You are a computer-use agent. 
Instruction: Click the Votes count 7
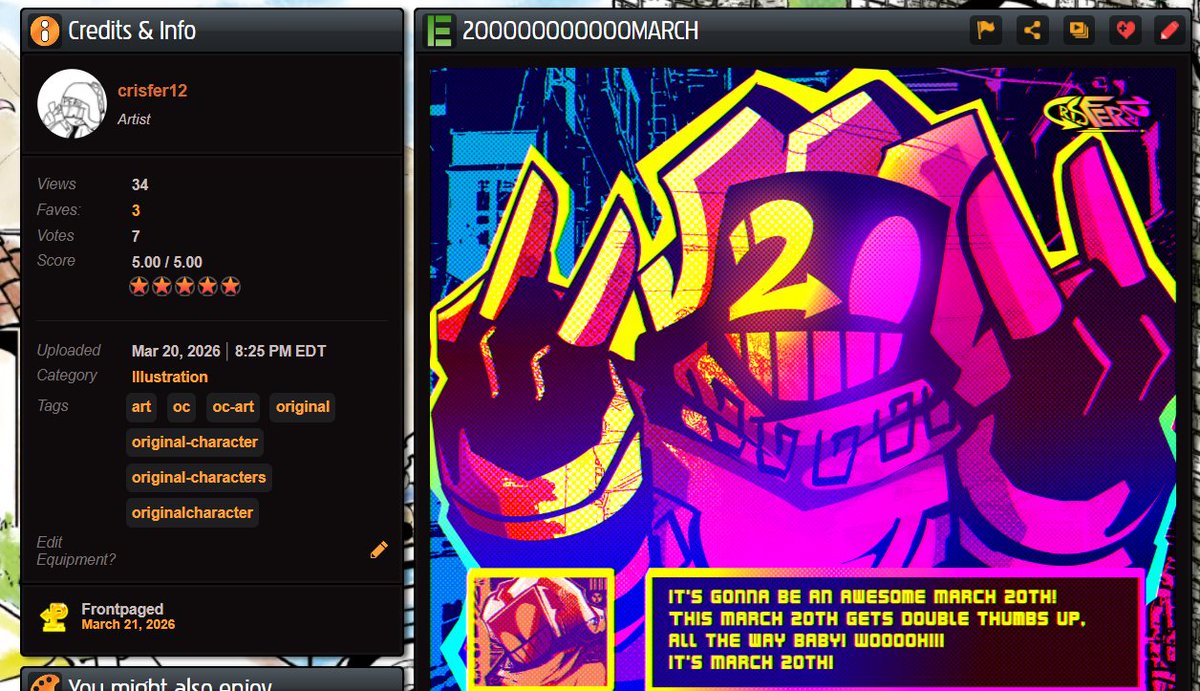[x=136, y=236]
